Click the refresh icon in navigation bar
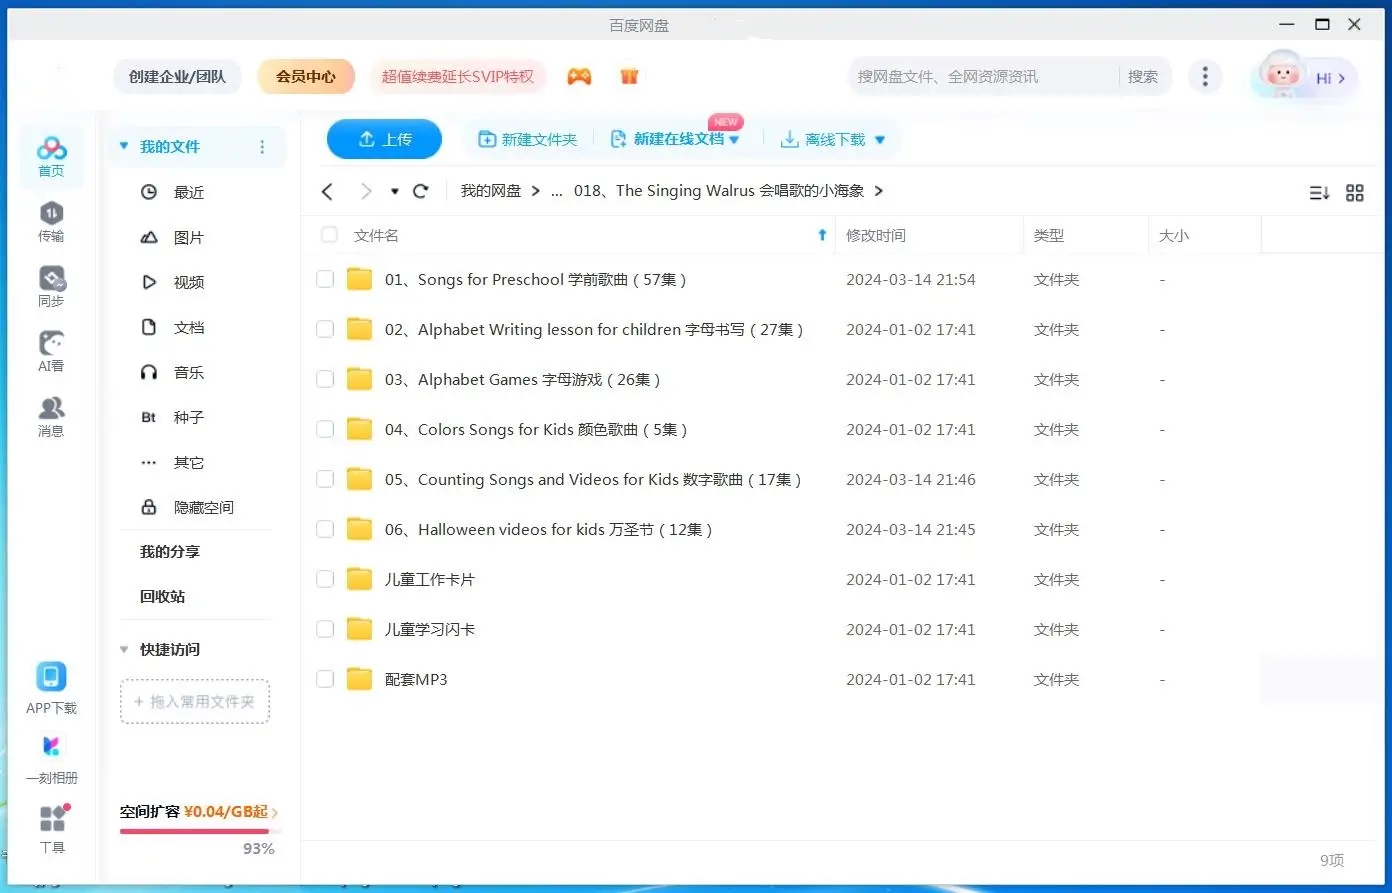1392x893 pixels. click(421, 191)
